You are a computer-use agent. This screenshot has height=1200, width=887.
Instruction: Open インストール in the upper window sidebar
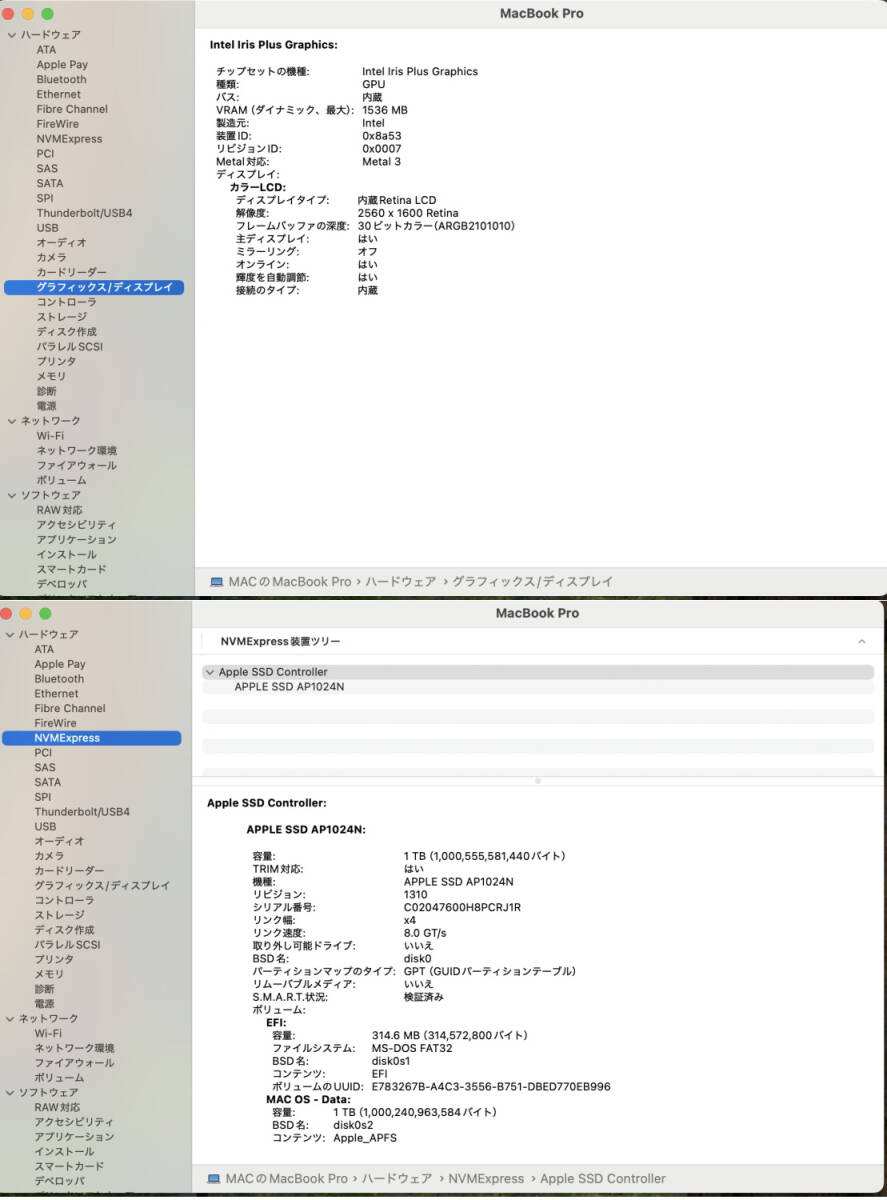[x=67, y=554]
